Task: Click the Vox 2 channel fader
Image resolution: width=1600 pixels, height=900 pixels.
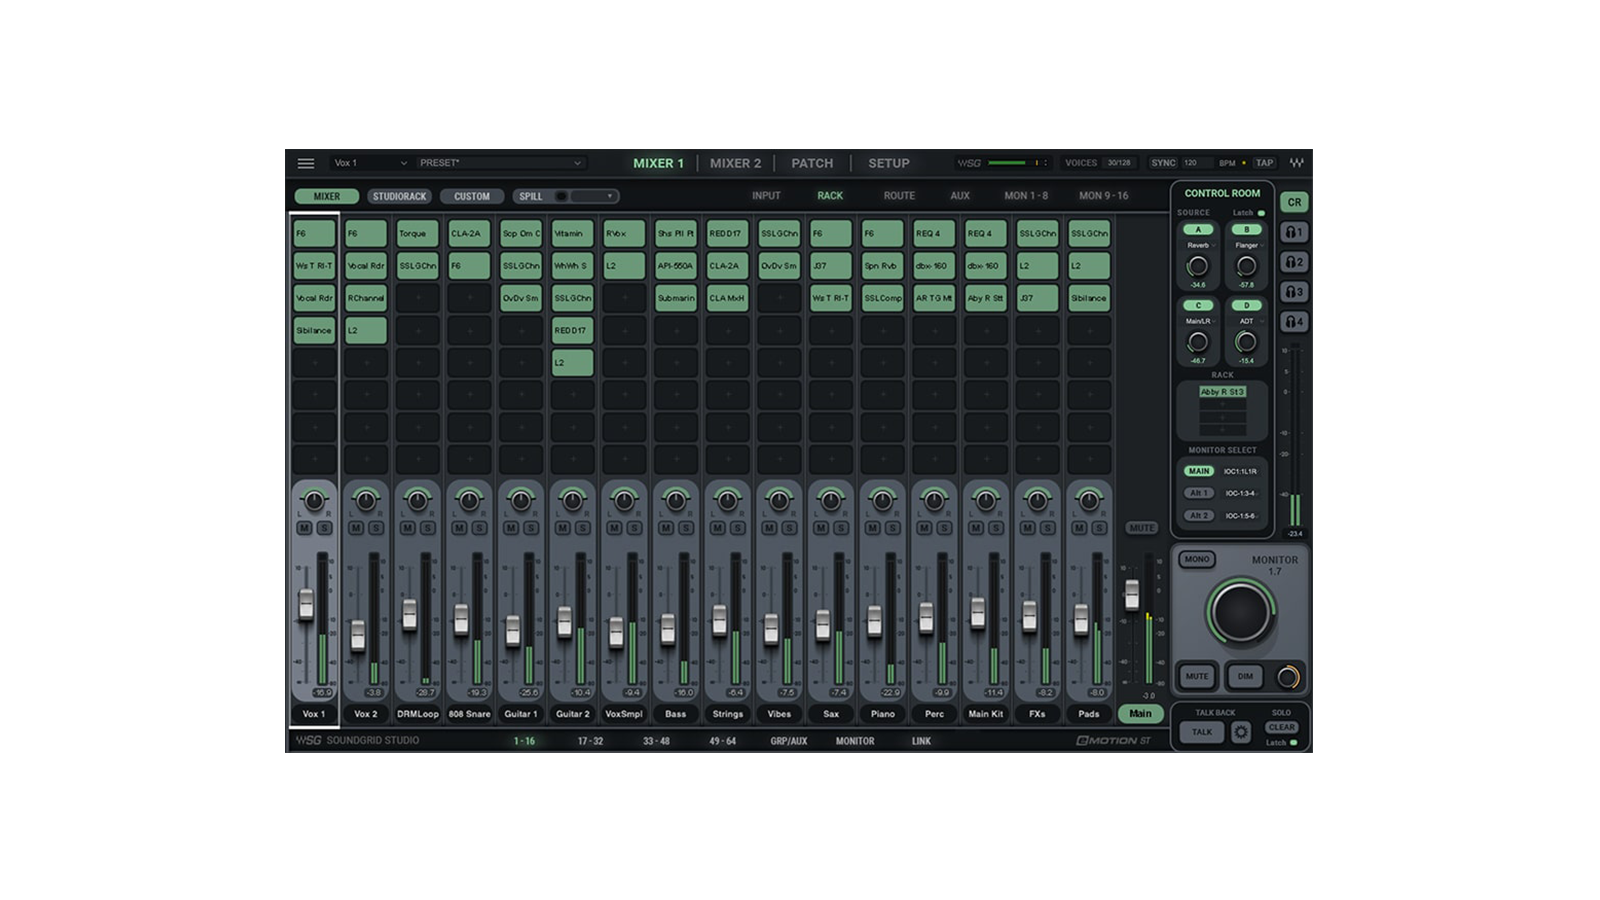Action: pos(358,635)
